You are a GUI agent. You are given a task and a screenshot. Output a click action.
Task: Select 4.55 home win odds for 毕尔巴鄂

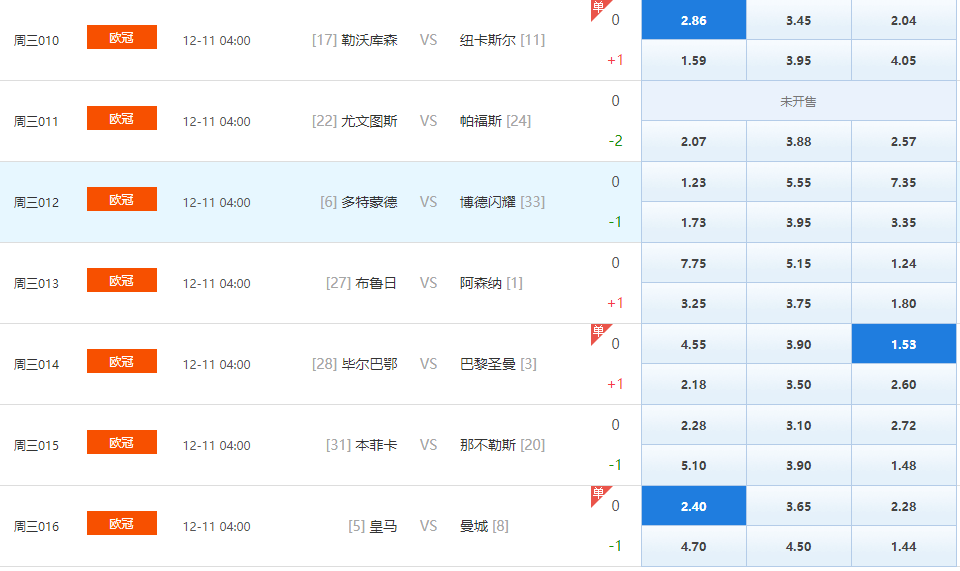[694, 344]
